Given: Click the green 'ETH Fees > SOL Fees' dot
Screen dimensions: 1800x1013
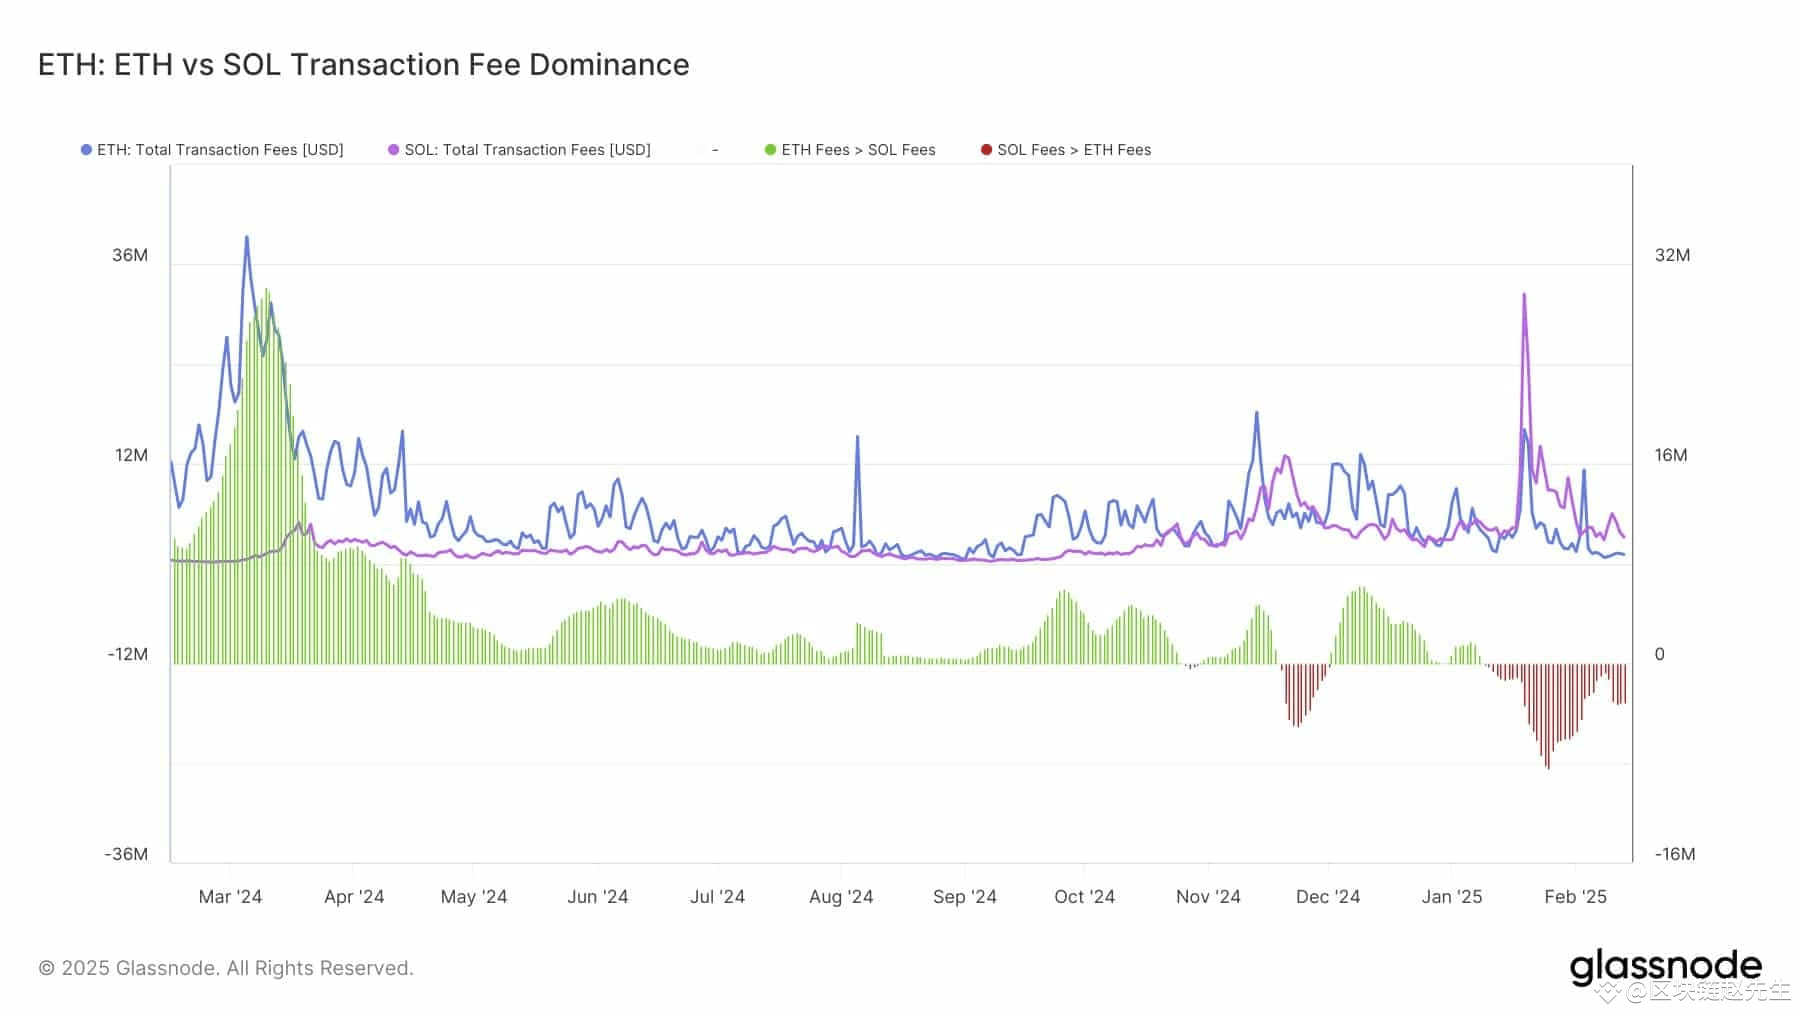Looking at the screenshot, I should pos(768,149).
